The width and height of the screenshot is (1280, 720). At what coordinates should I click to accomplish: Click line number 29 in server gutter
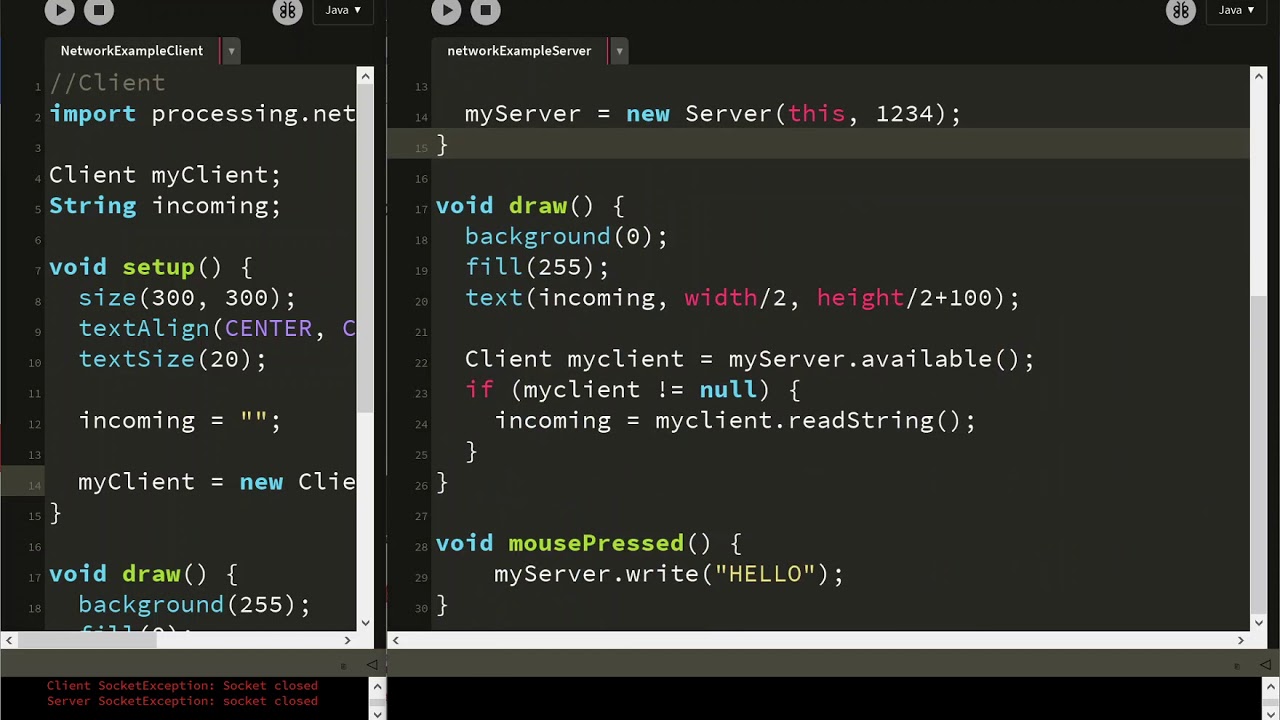421,578
